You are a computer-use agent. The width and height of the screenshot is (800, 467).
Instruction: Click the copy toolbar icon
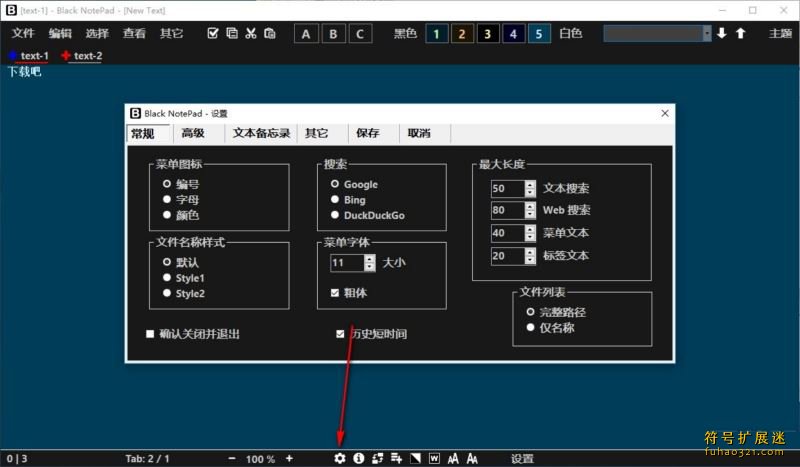(x=232, y=33)
